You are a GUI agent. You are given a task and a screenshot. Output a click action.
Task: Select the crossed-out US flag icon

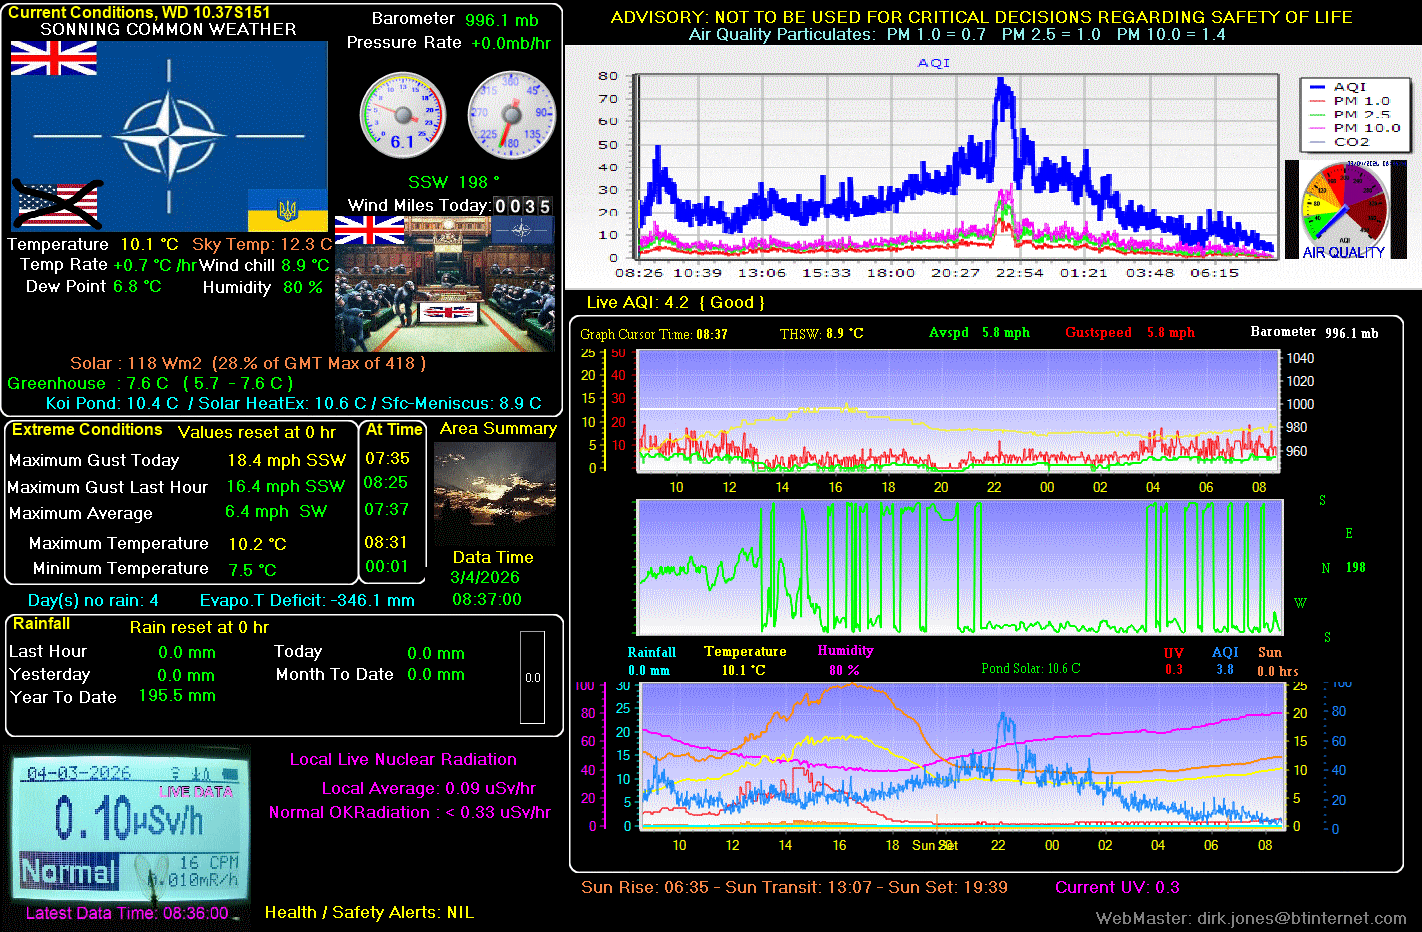[57, 204]
